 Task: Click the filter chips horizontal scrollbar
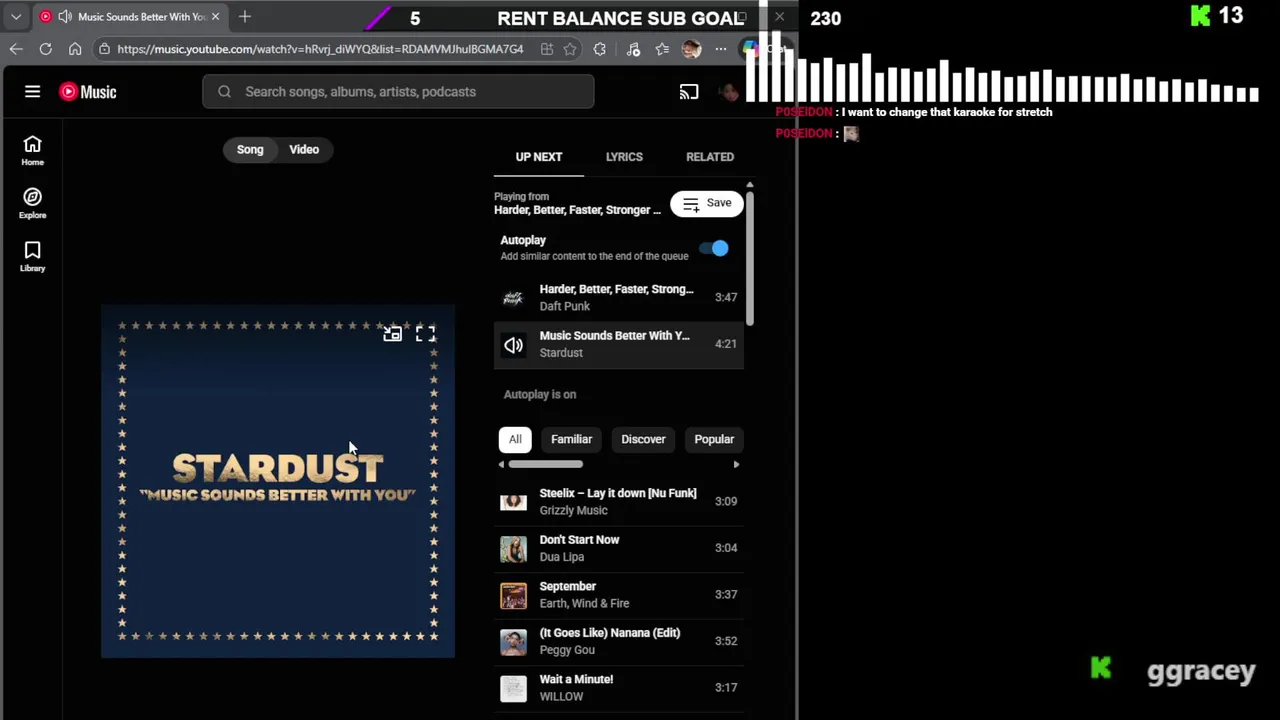[545, 464]
